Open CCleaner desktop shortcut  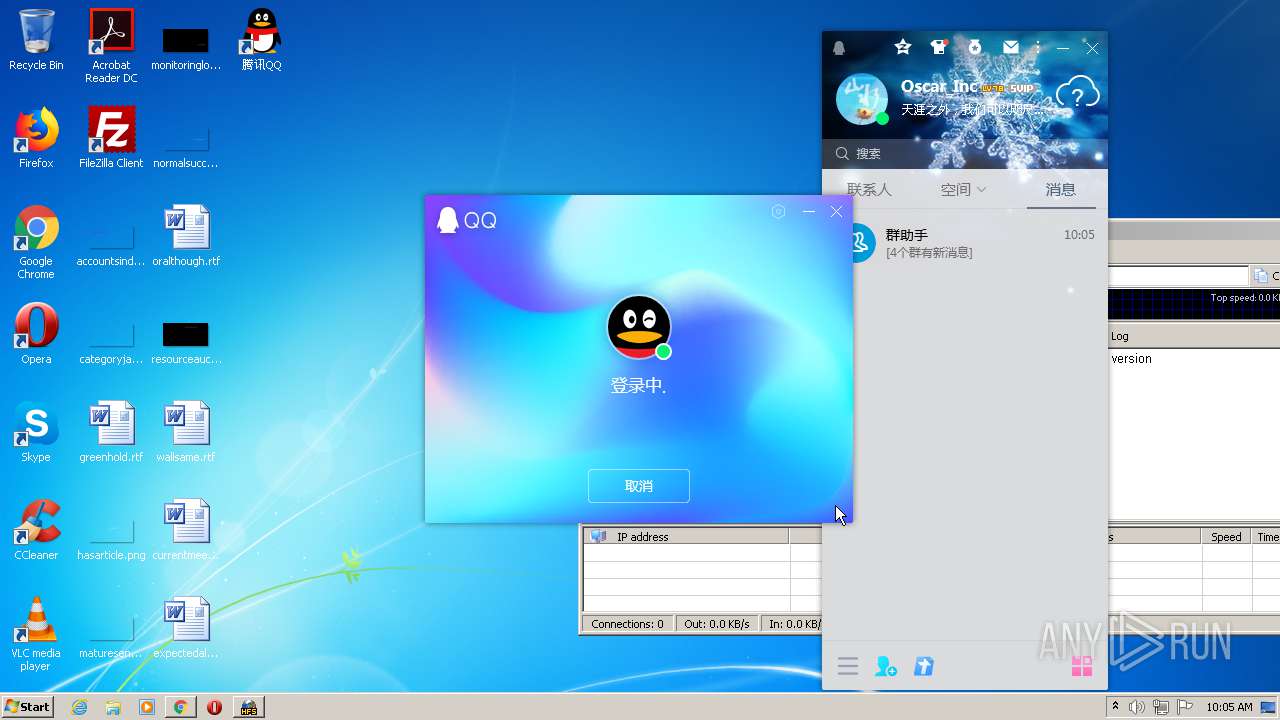[x=36, y=530]
